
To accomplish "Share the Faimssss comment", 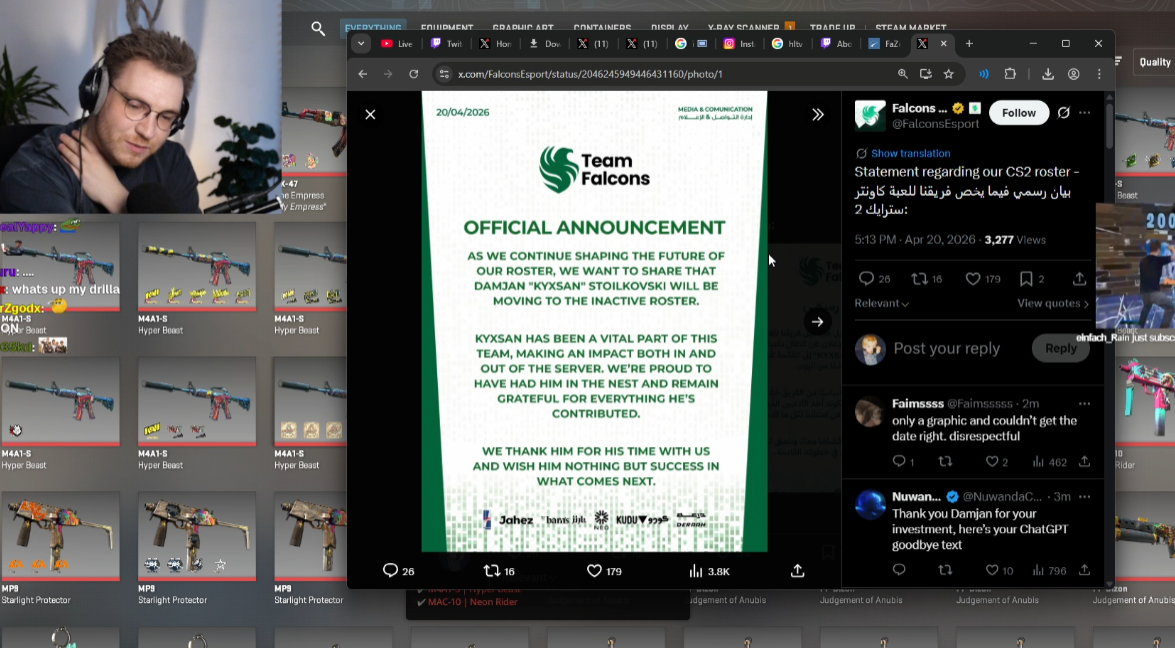I will pyautogui.click(x=1084, y=461).
